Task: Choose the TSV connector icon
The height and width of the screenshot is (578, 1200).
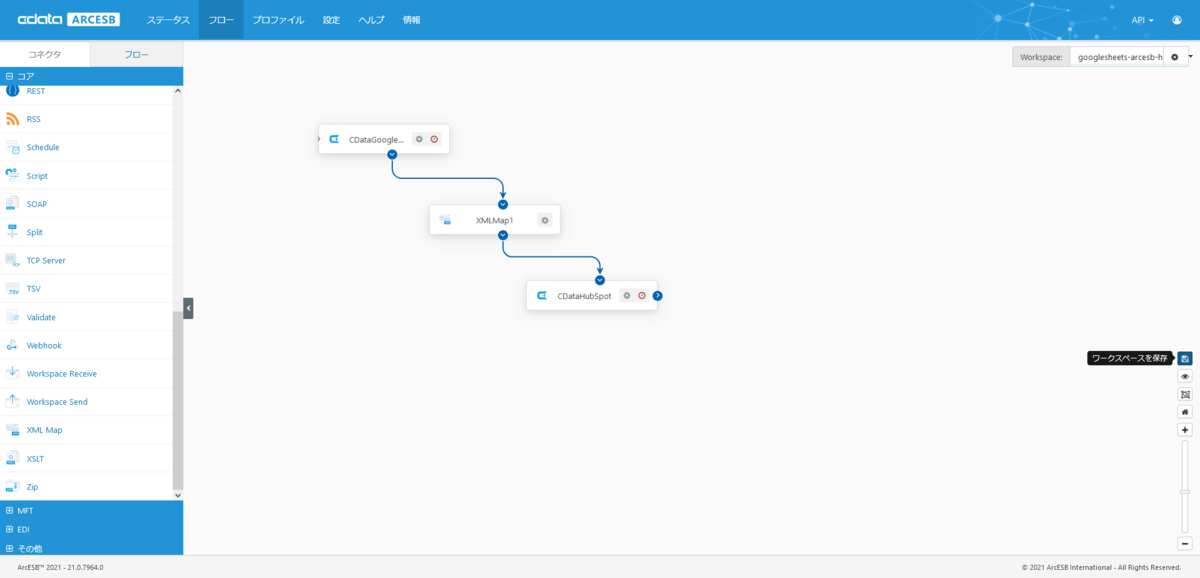Action: [x=13, y=288]
